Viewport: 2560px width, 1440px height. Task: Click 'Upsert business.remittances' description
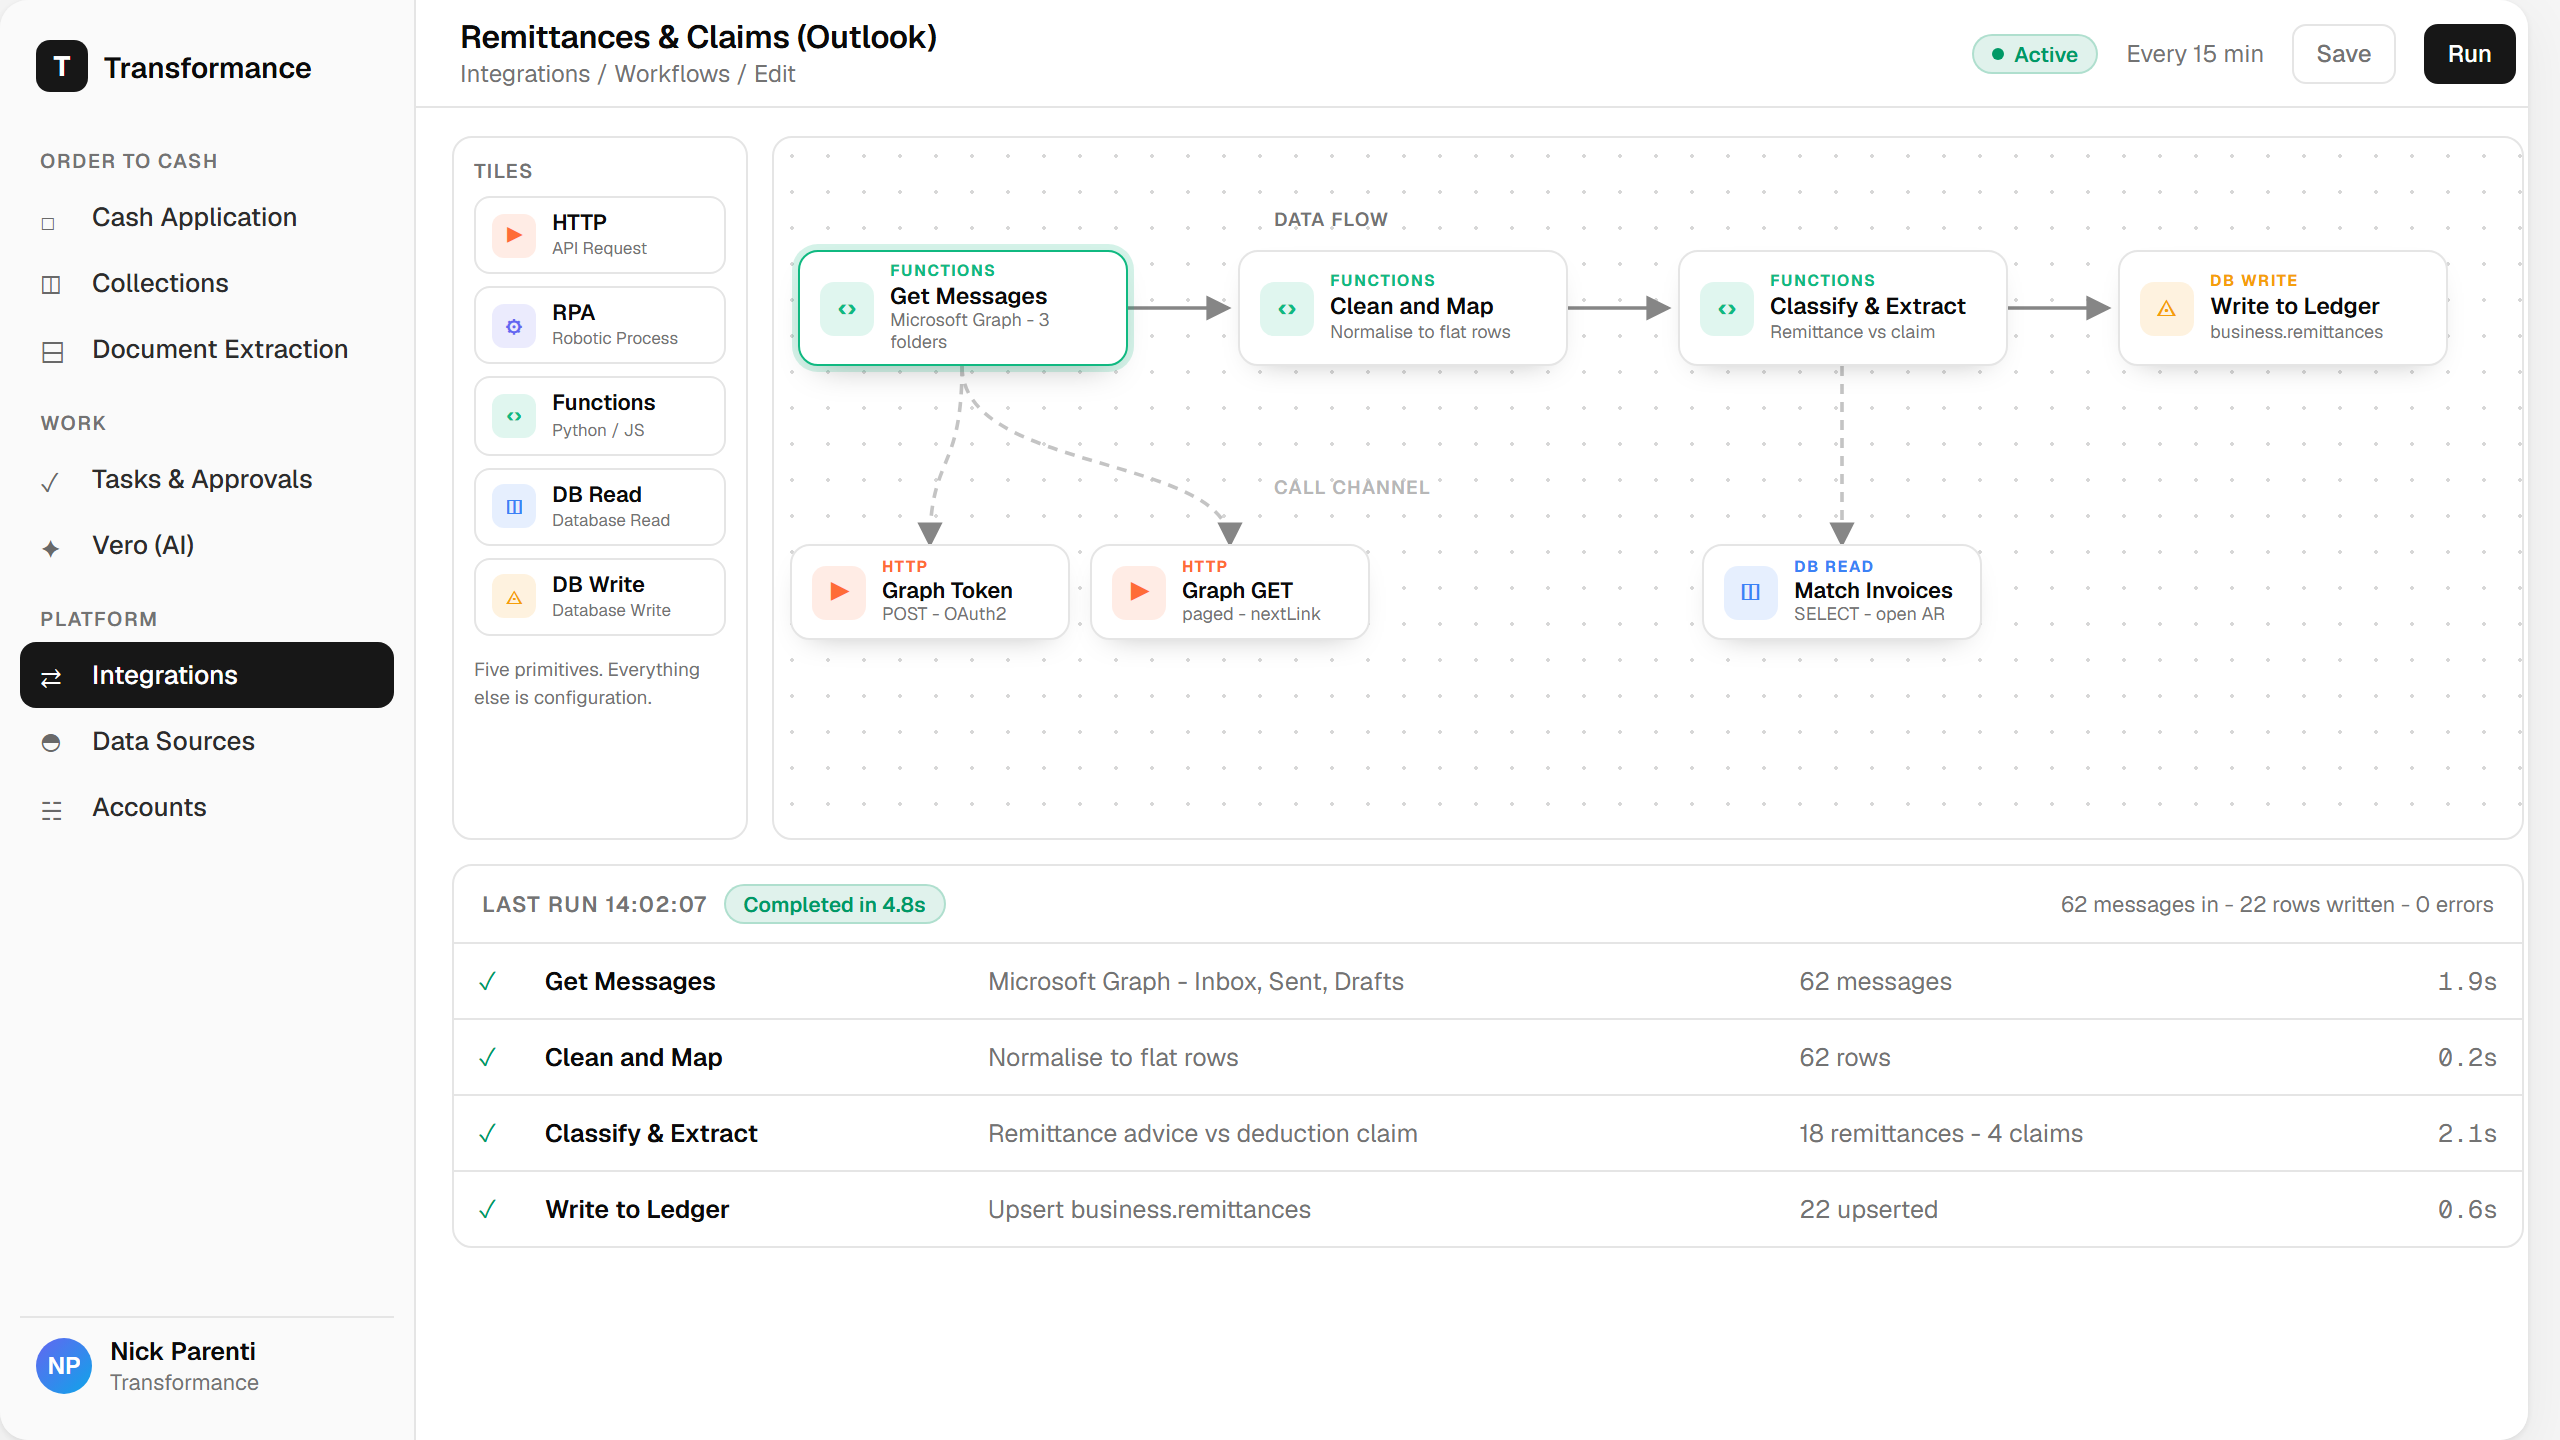(x=1149, y=1209)
